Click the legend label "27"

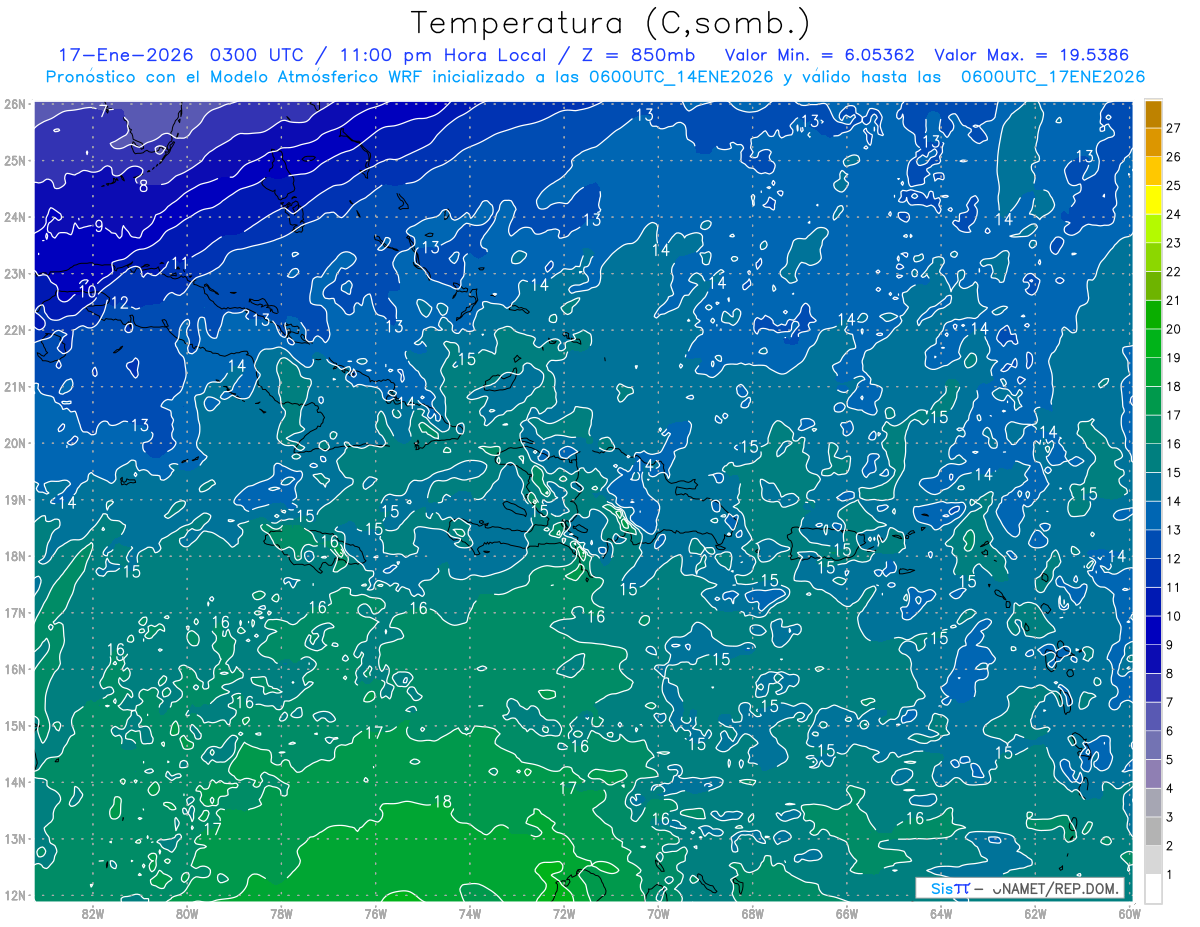[1174, 128]
